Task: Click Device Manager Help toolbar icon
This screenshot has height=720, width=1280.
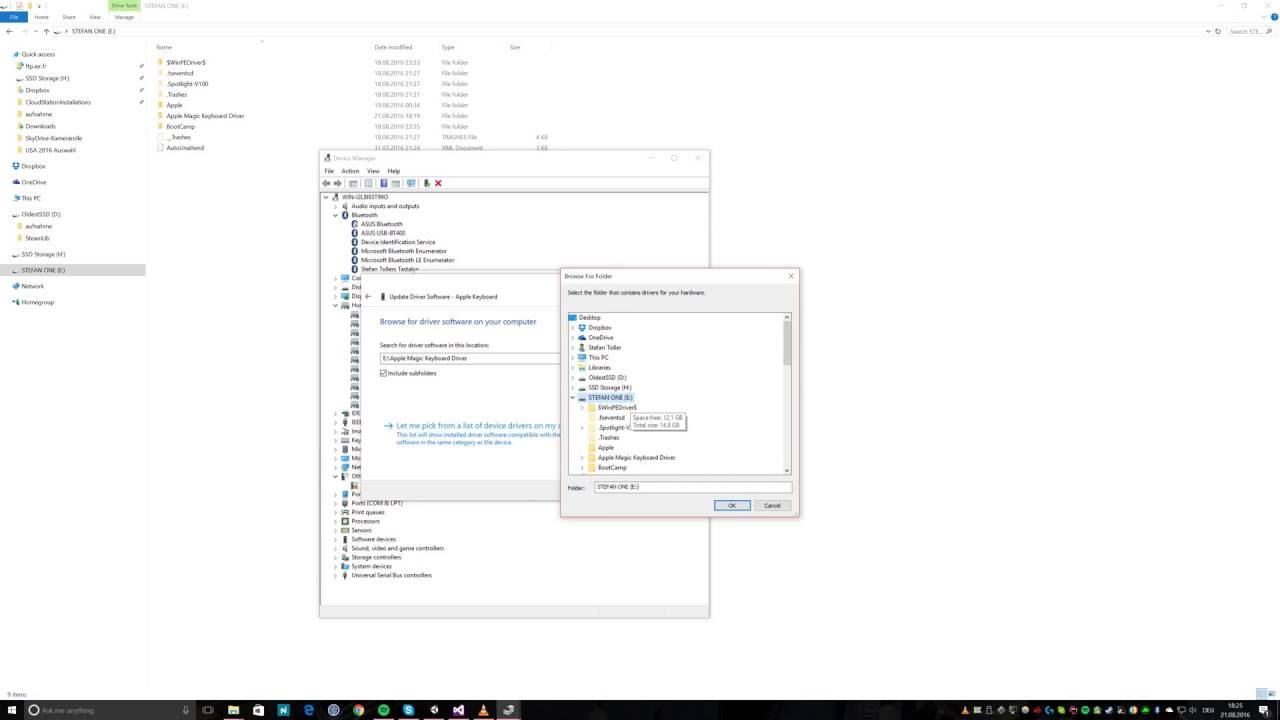Action: tap(383, 183)
